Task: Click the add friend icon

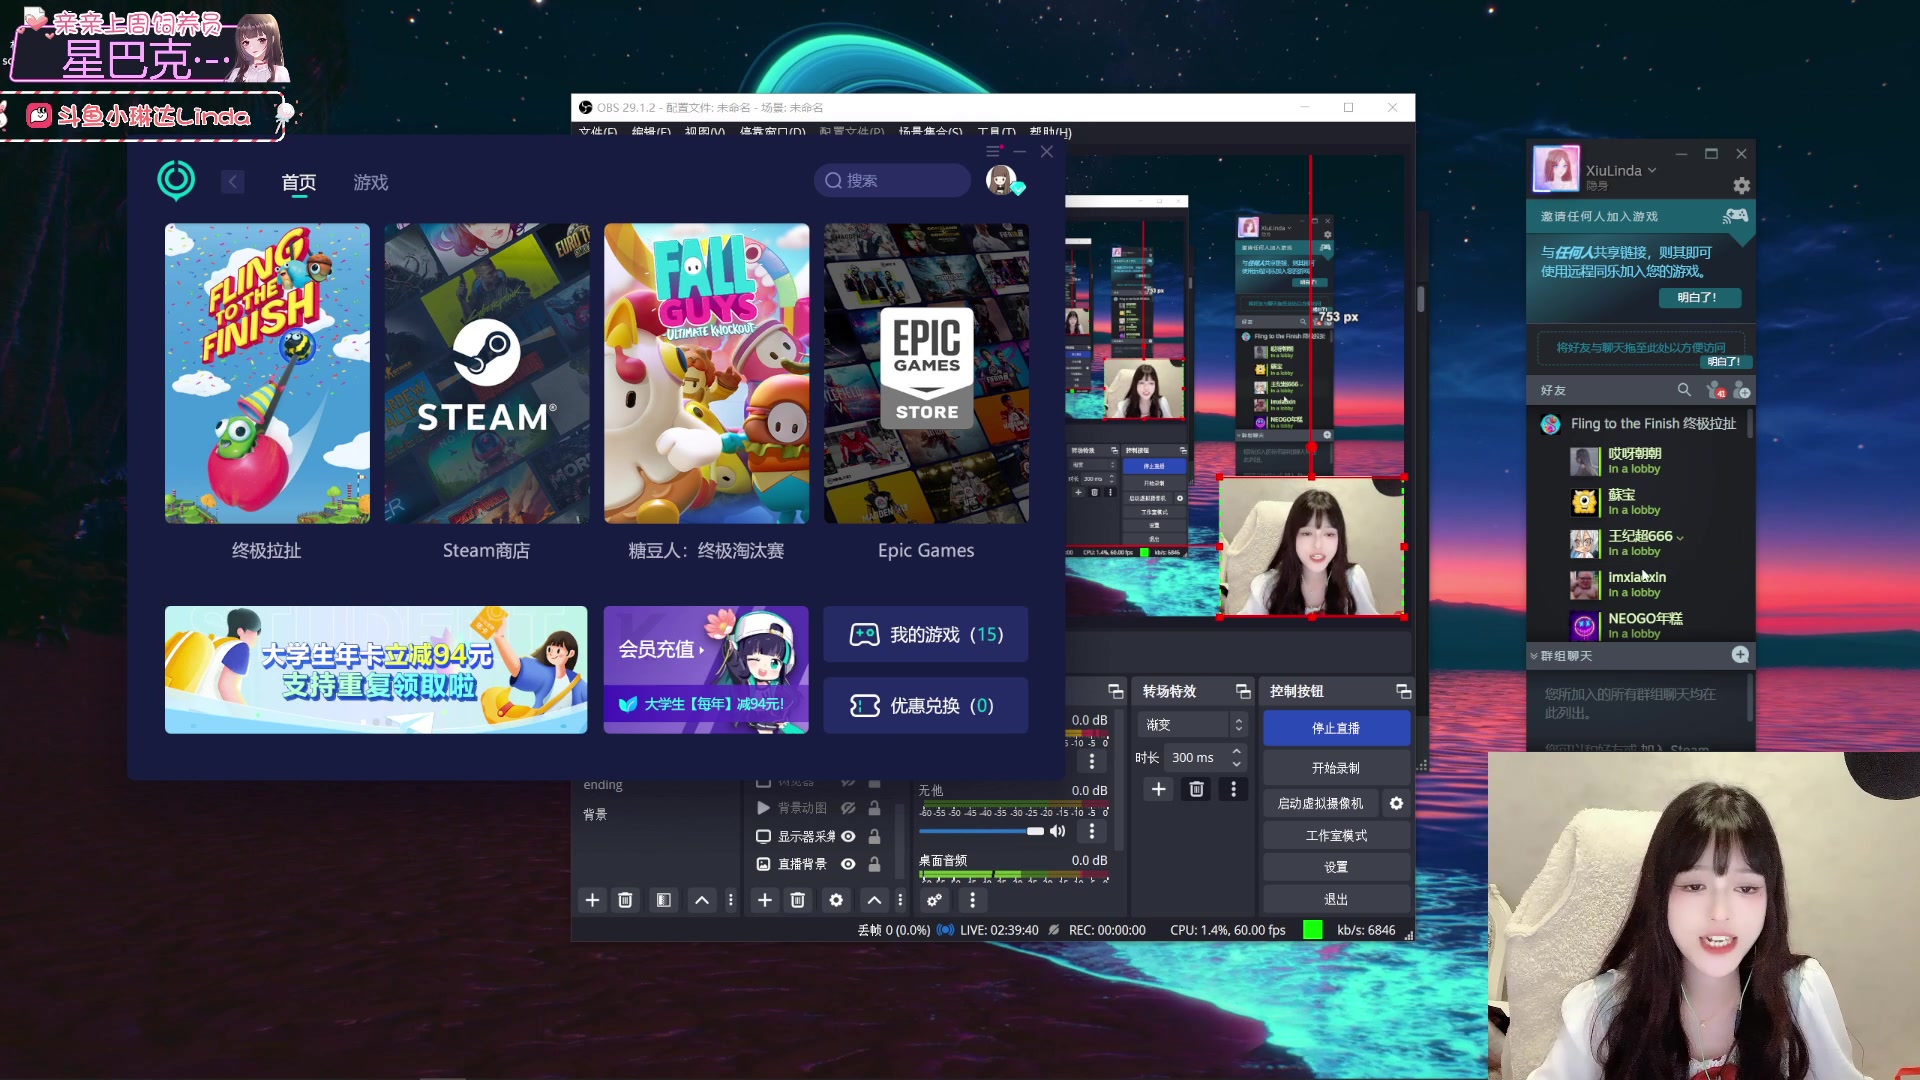Action: 1742,390
